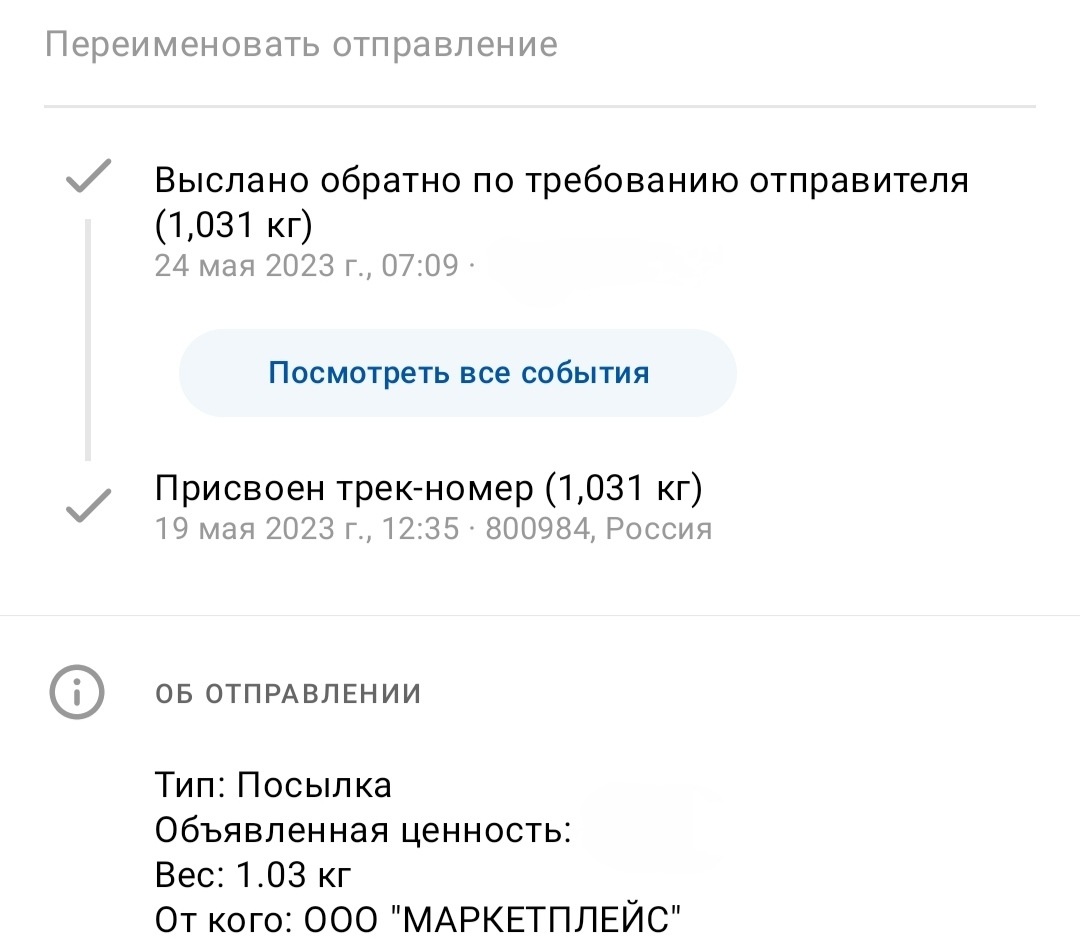Tap the Тип: Посылка line
The height and width of the screenshot is (947, 1080).
pyautogui.click(x=273, y=785)
